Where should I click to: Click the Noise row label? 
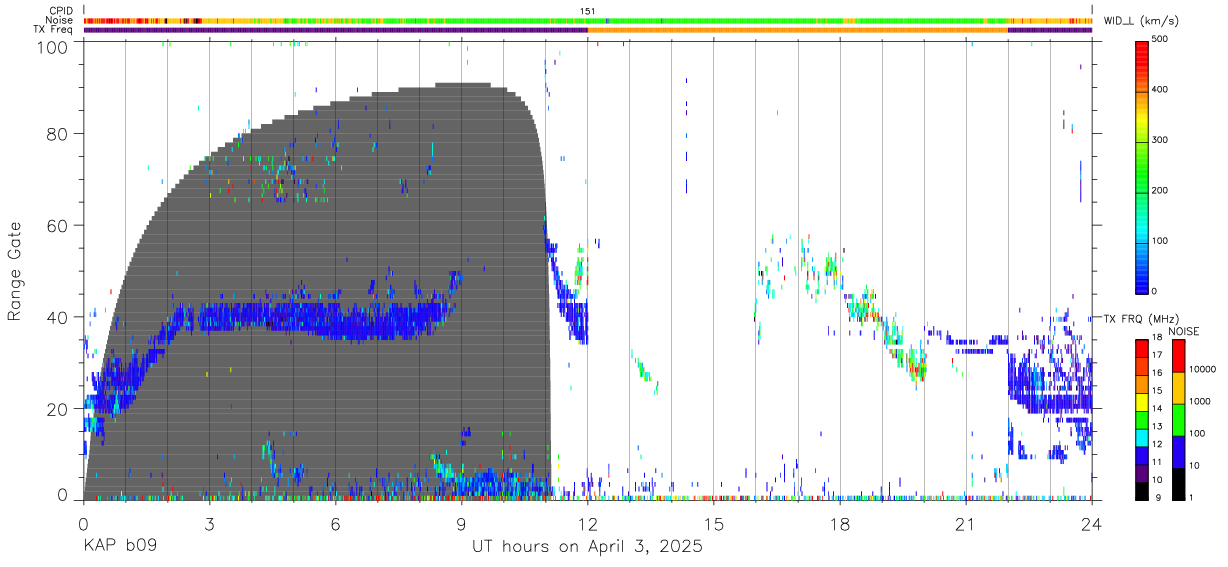pos(60,20)
